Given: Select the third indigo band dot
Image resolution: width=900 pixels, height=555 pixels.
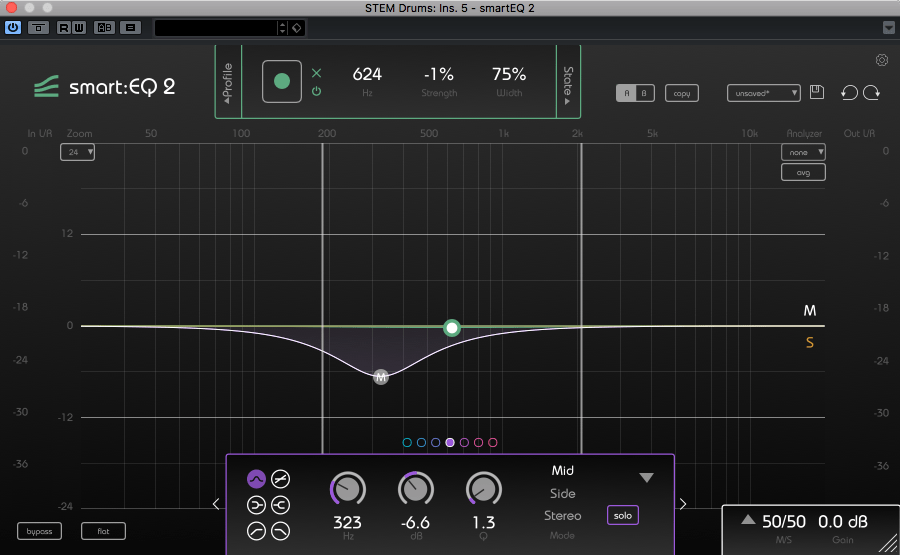Looking at the screenshot, I should (436, 443).
